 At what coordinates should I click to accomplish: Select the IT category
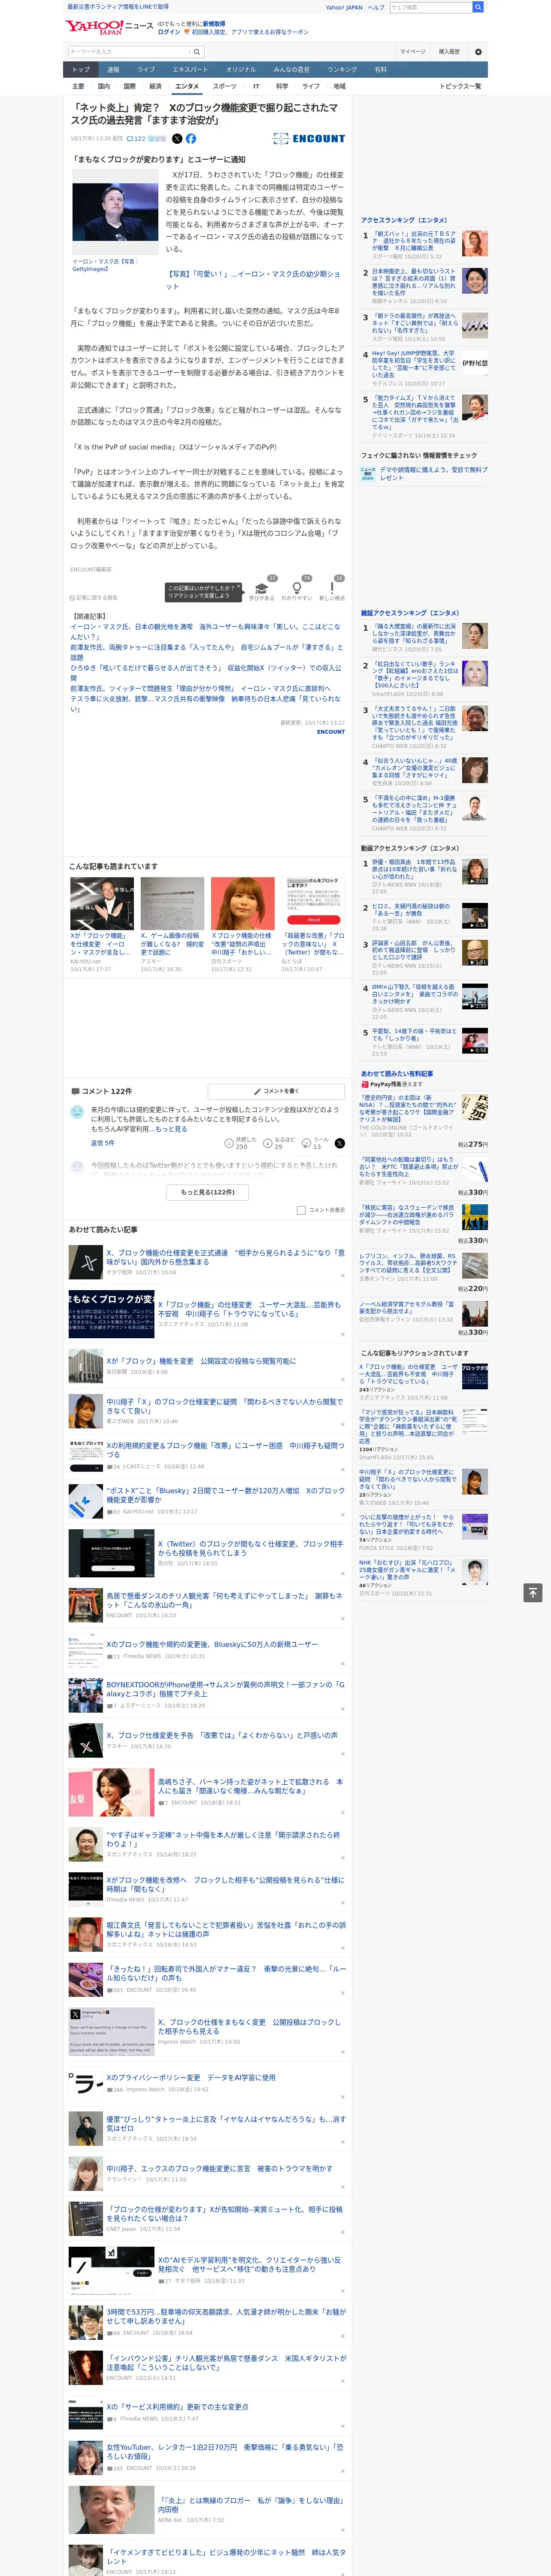tap(256, 86)
